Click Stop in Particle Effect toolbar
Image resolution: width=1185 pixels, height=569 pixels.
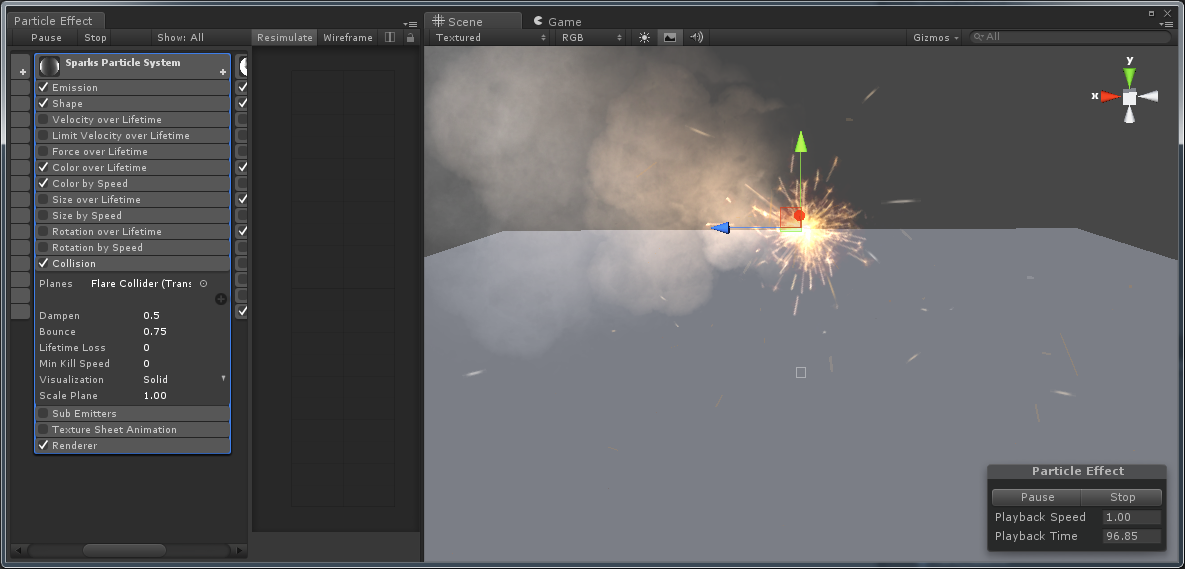(x=95, y=37)
